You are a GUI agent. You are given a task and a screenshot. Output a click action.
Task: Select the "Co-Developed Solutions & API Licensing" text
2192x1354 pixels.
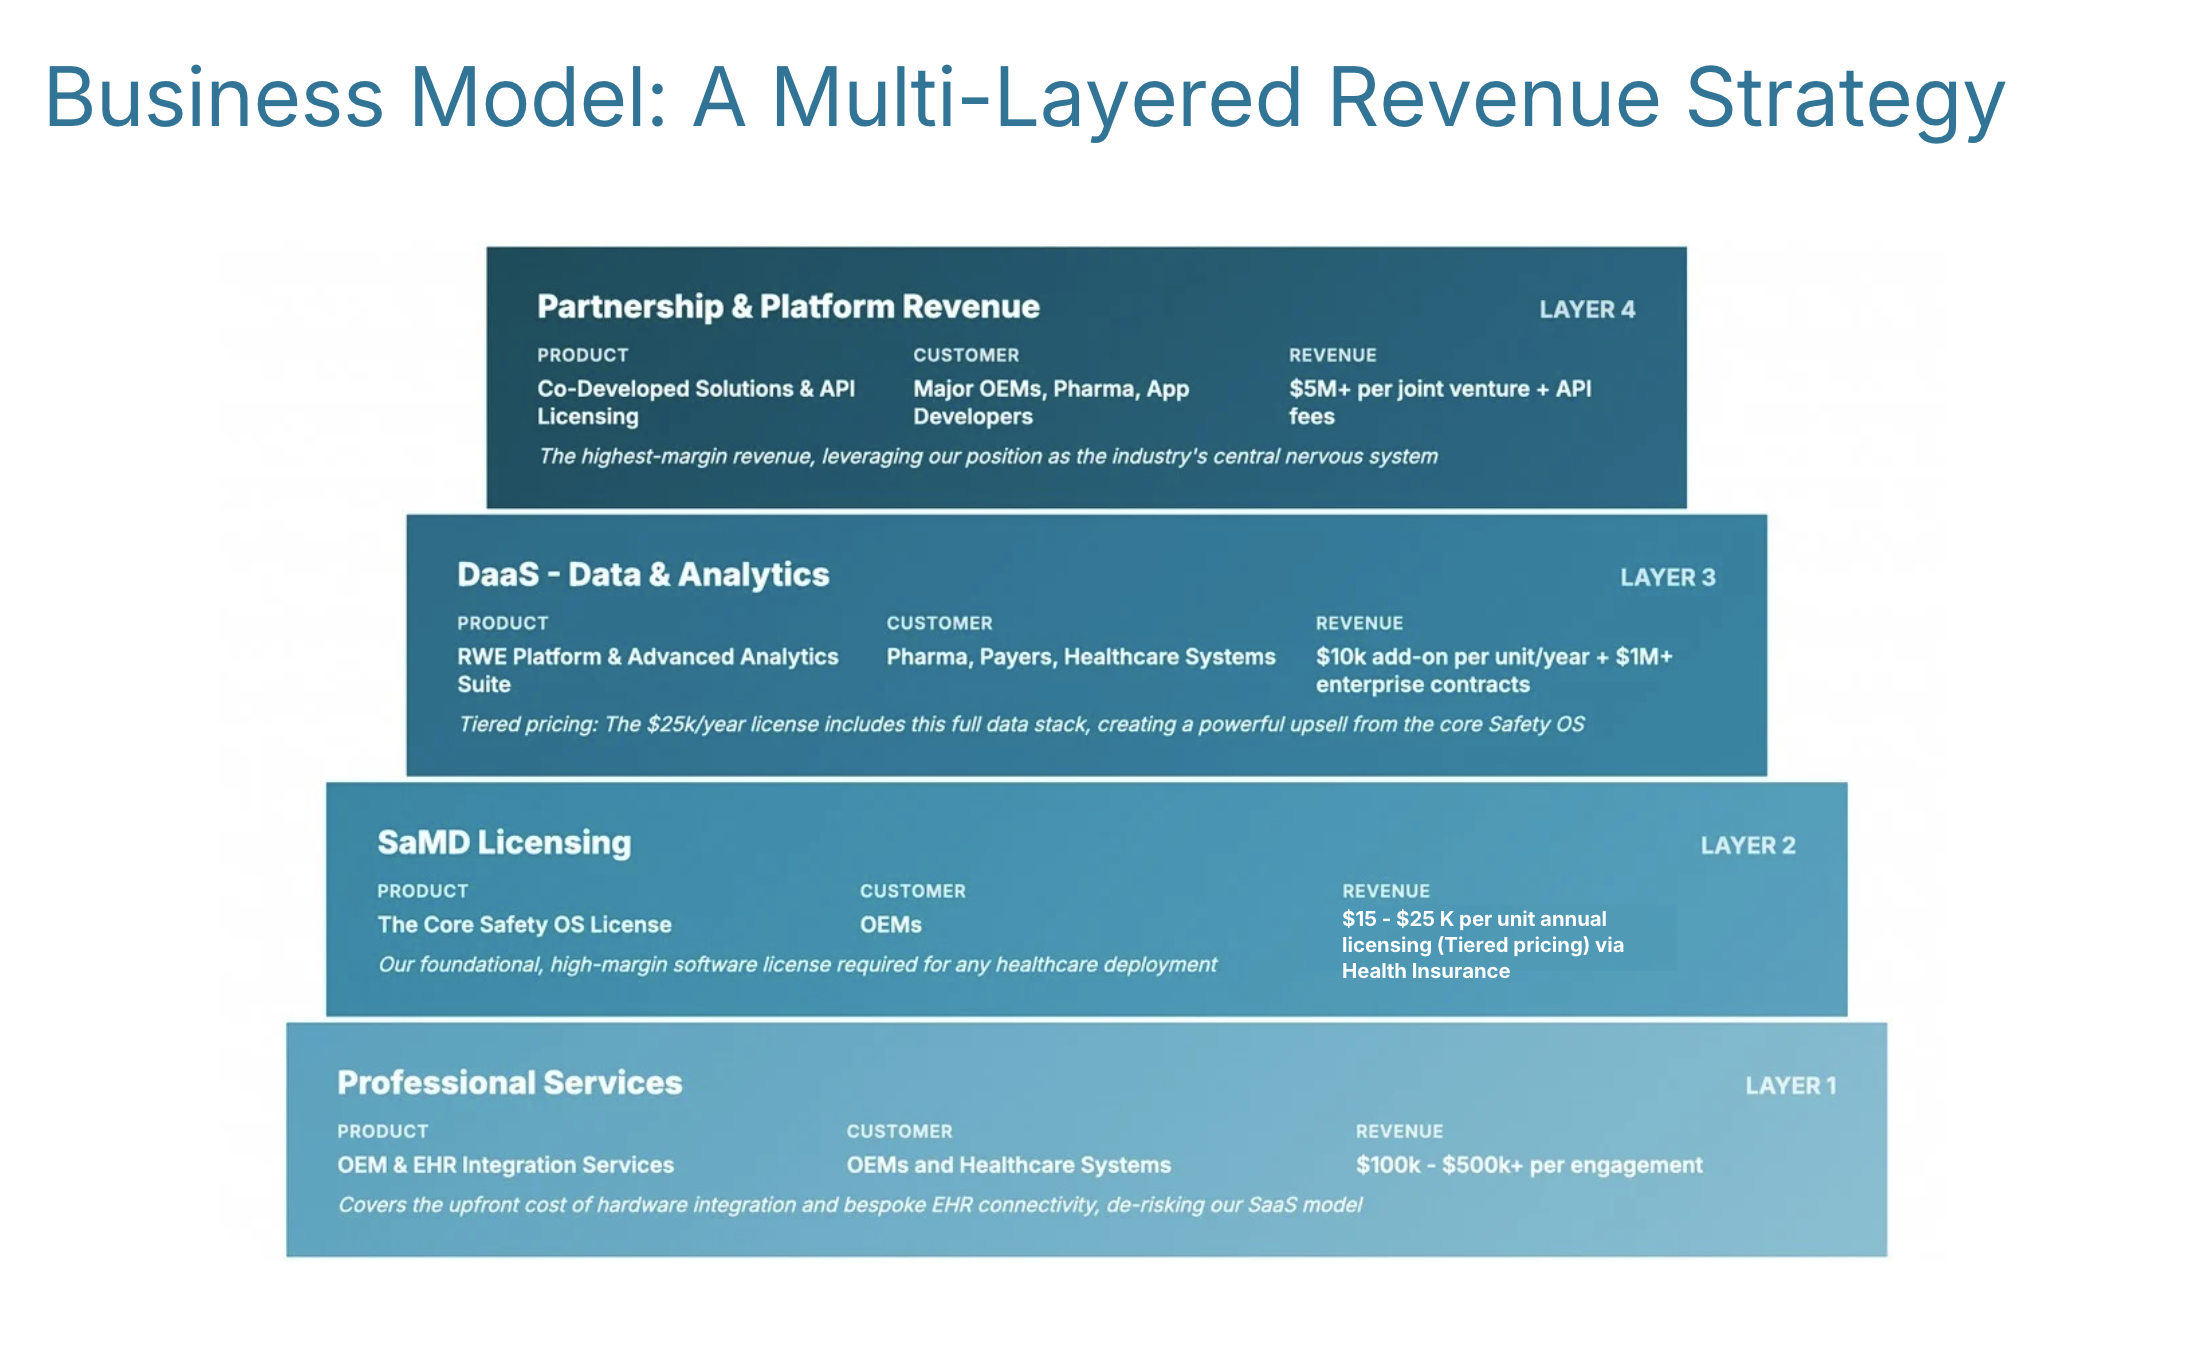[695, 402]
